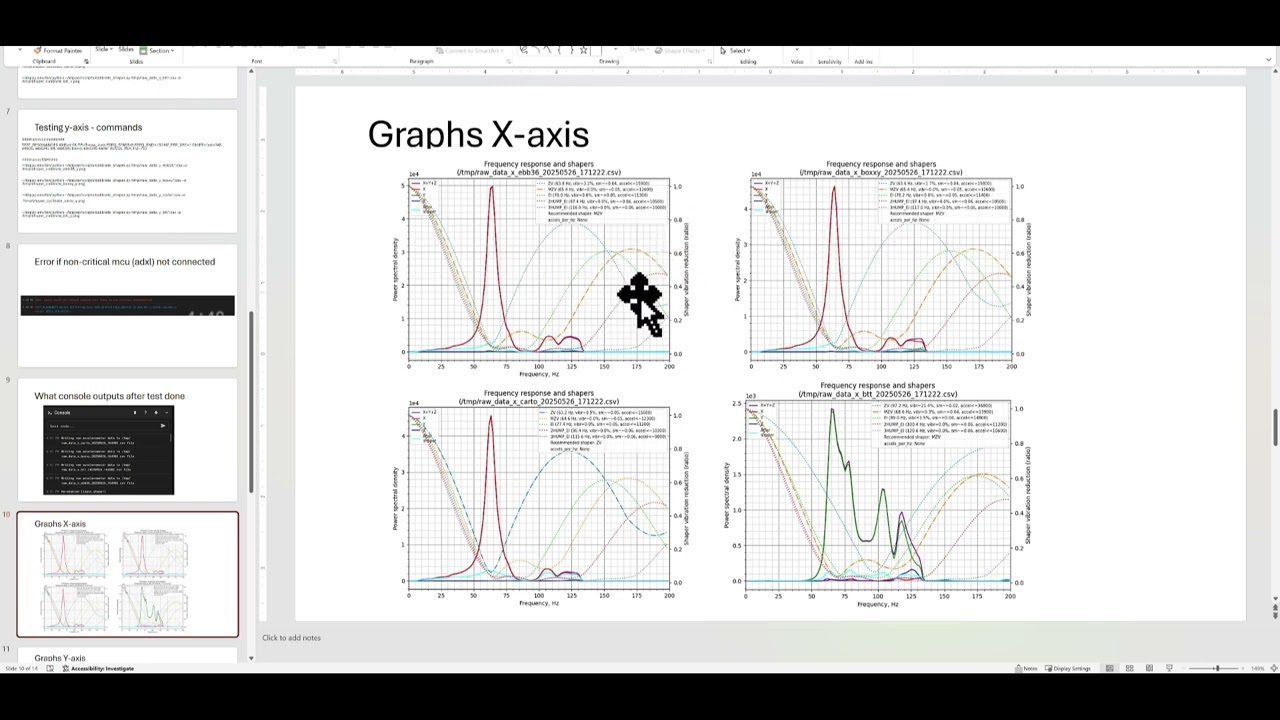Screen dimensions: 1280x720
Task: Select slide 8 'Error if non-critical mcu' thumbnail
Action: click(127, 305)
